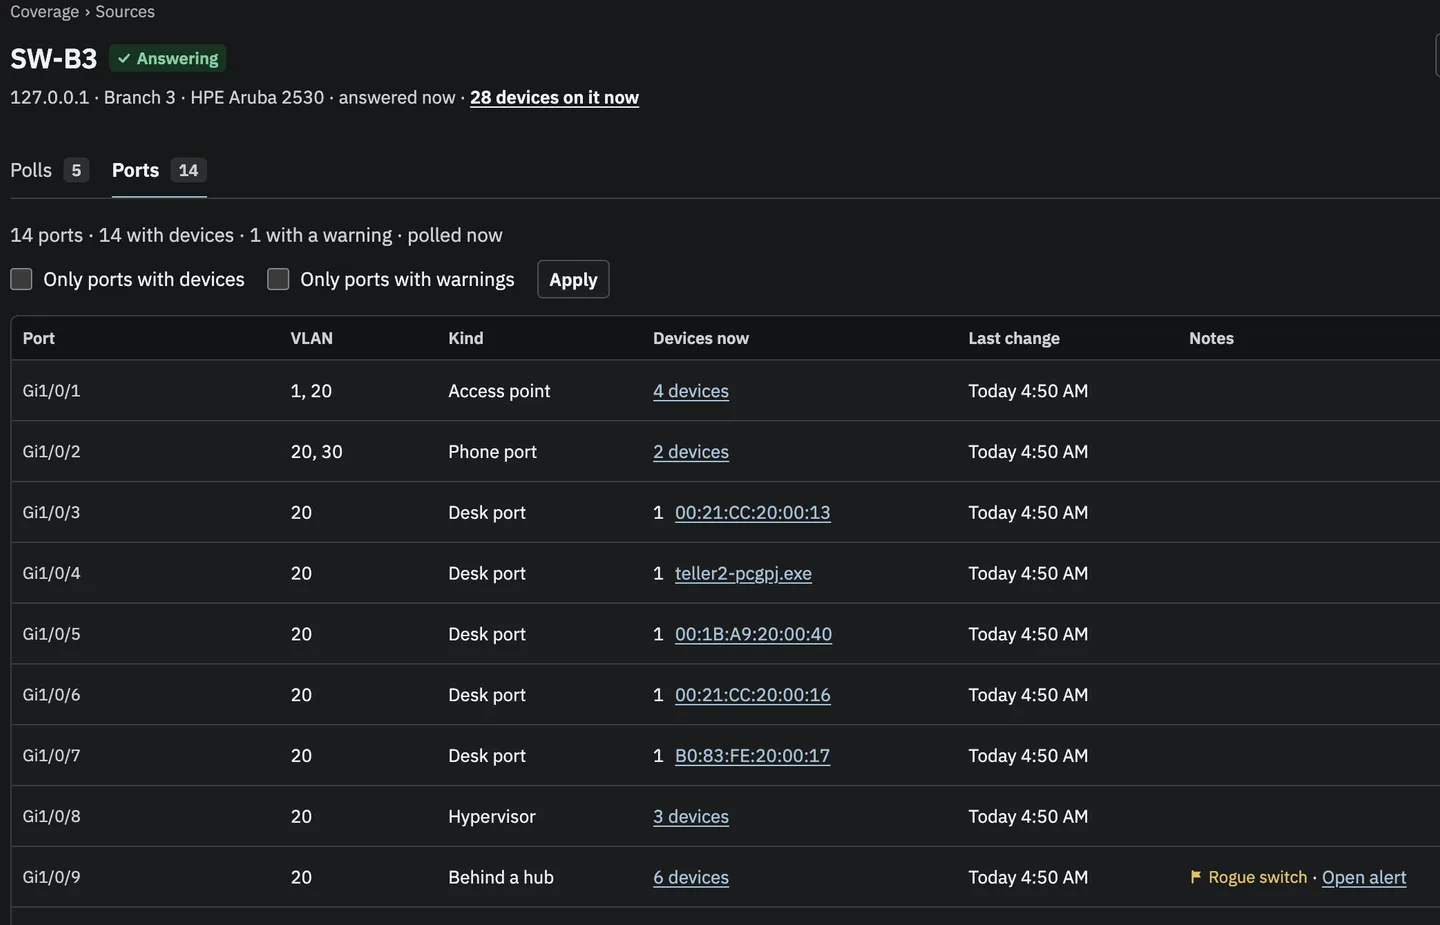
Task: Open MAC address 00:1B:A9:20:00:40
Action: point(753,634)
